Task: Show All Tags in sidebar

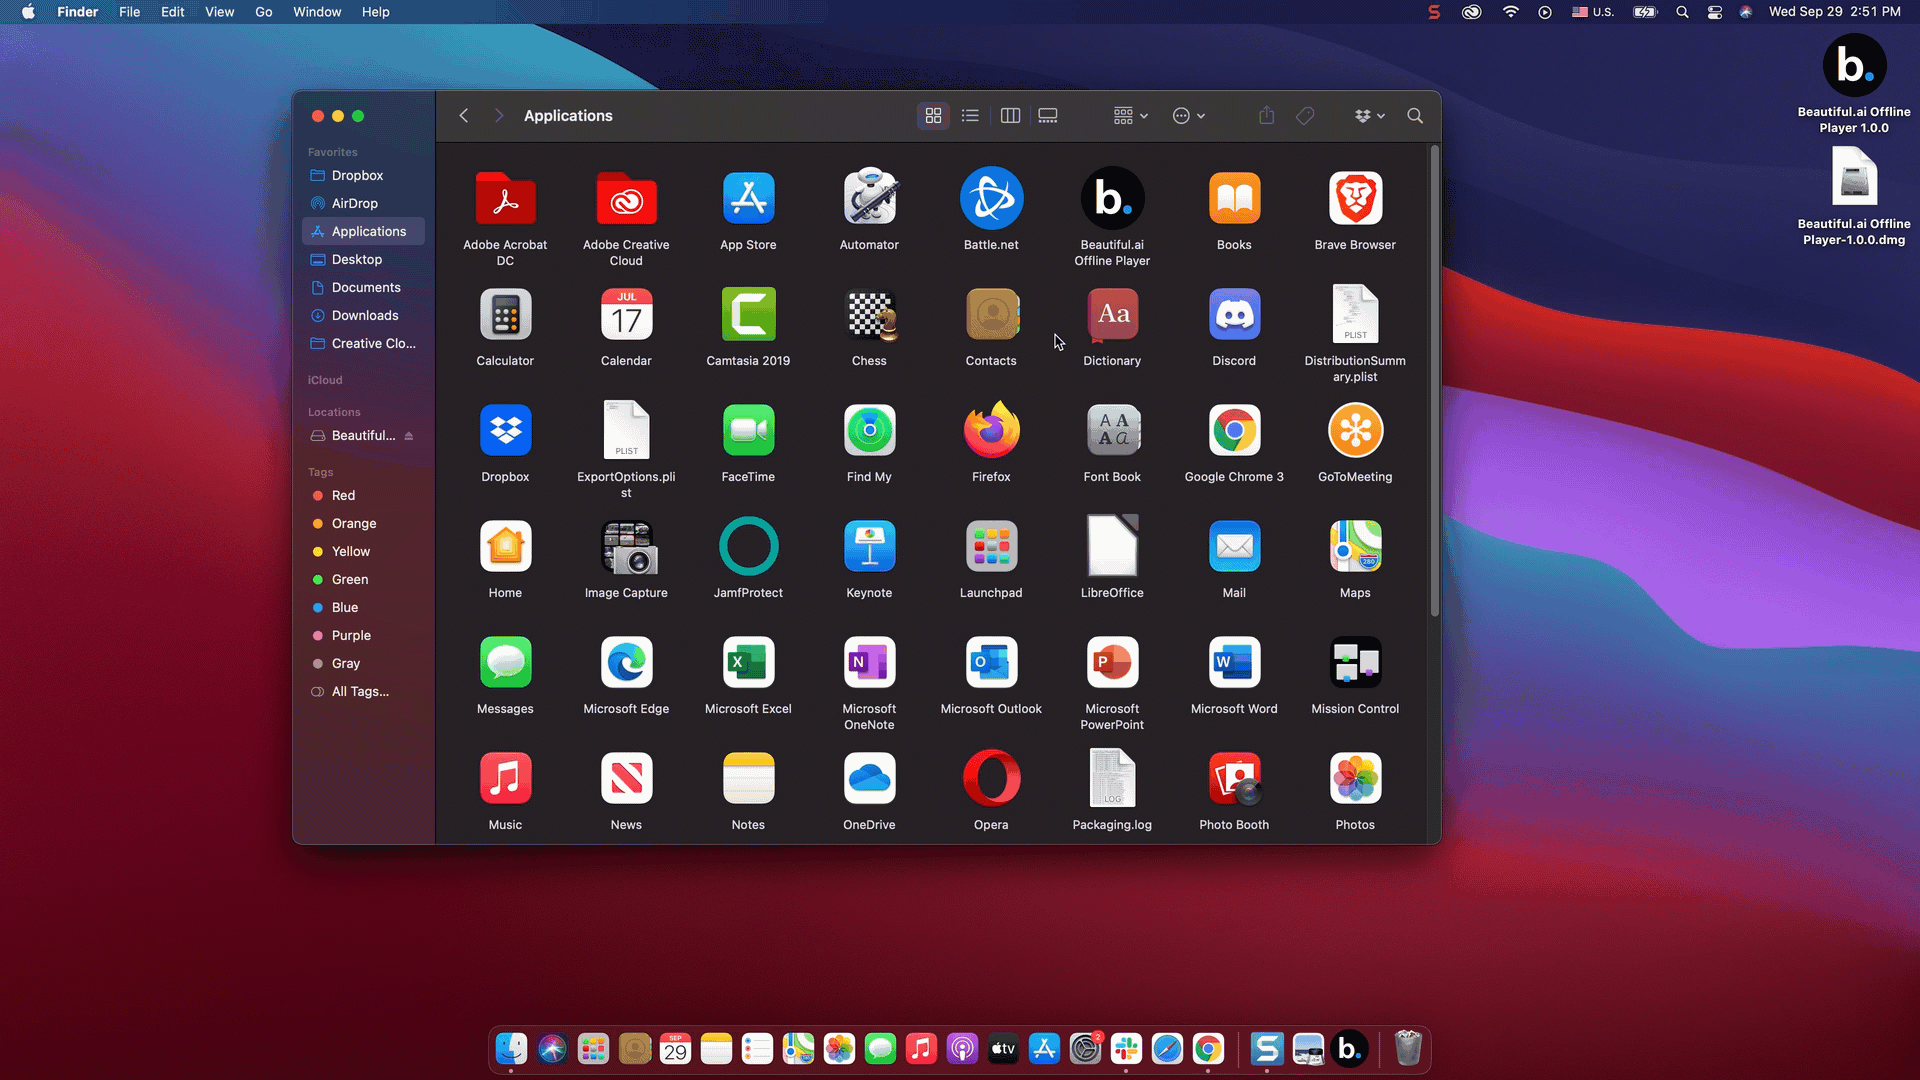Action: coord(363,692)
